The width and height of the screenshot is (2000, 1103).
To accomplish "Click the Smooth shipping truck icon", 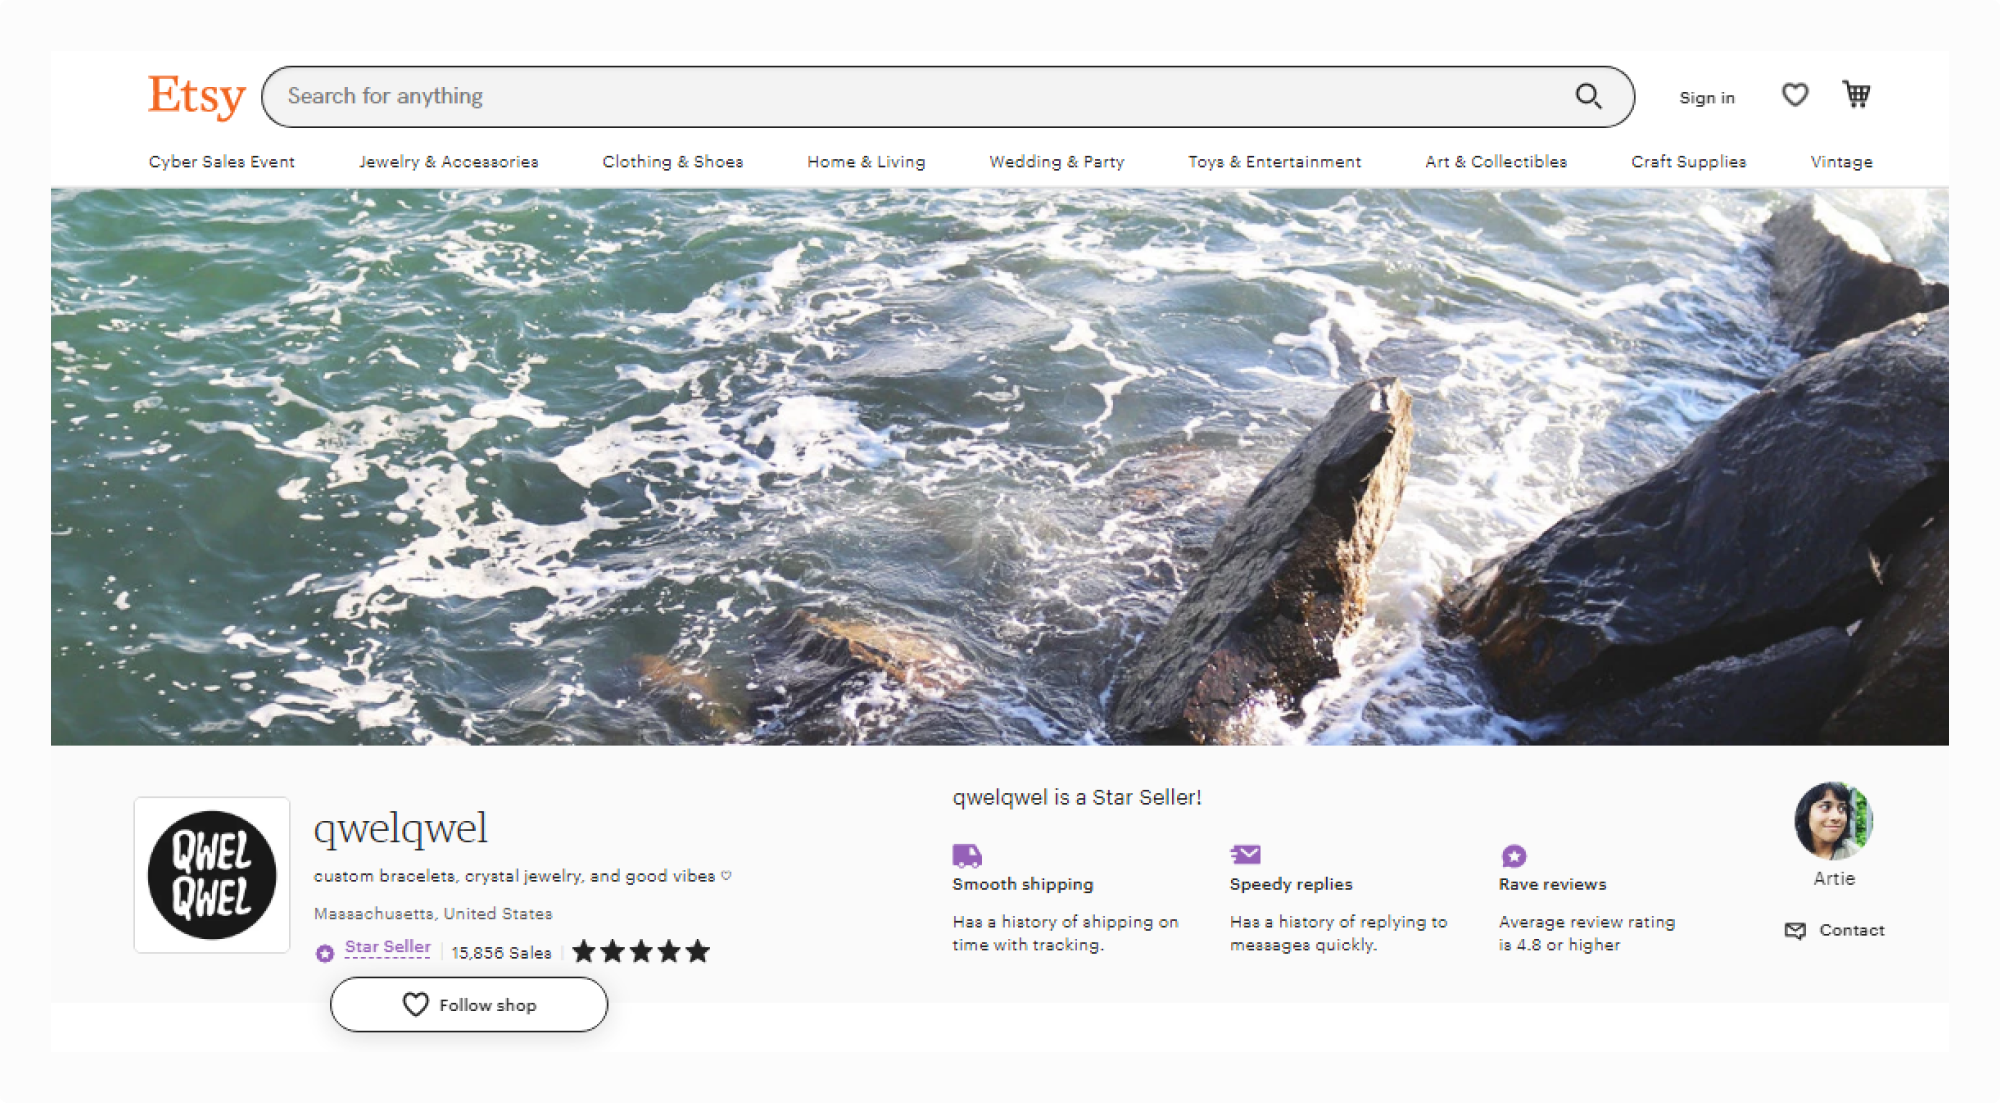I will (967, 855).
